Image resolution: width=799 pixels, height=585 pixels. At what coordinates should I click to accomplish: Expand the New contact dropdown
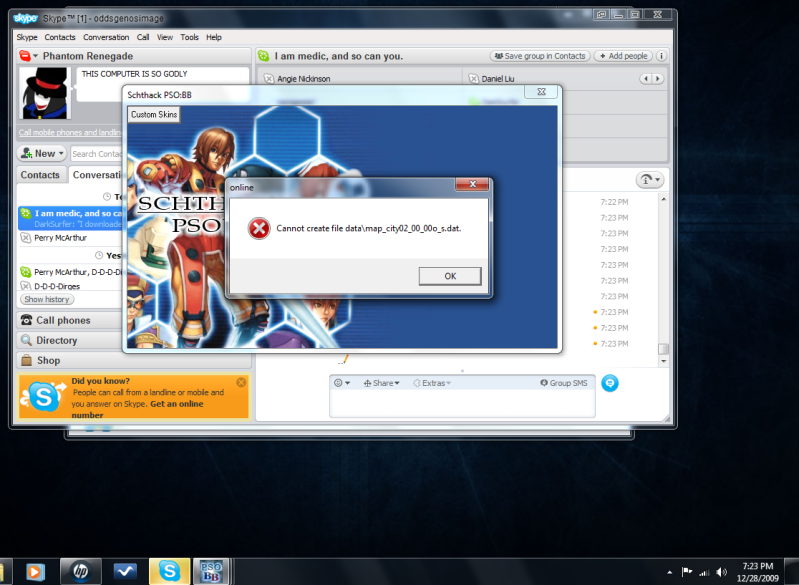click(x=42, y=154)
